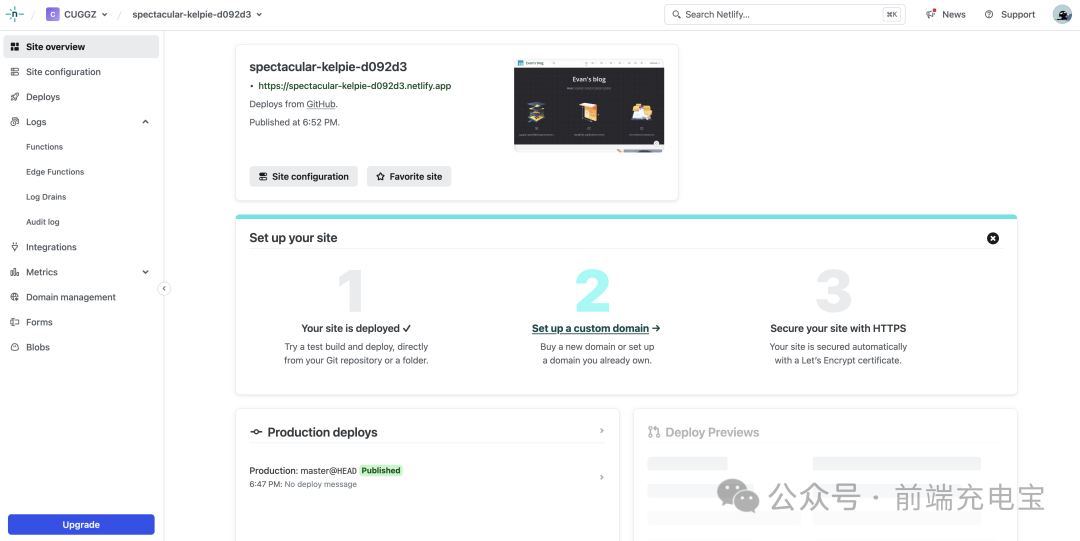Screen dimensions: 1080x541
Task: Click the Forms icon in sidebar
Action: [14, 322]
